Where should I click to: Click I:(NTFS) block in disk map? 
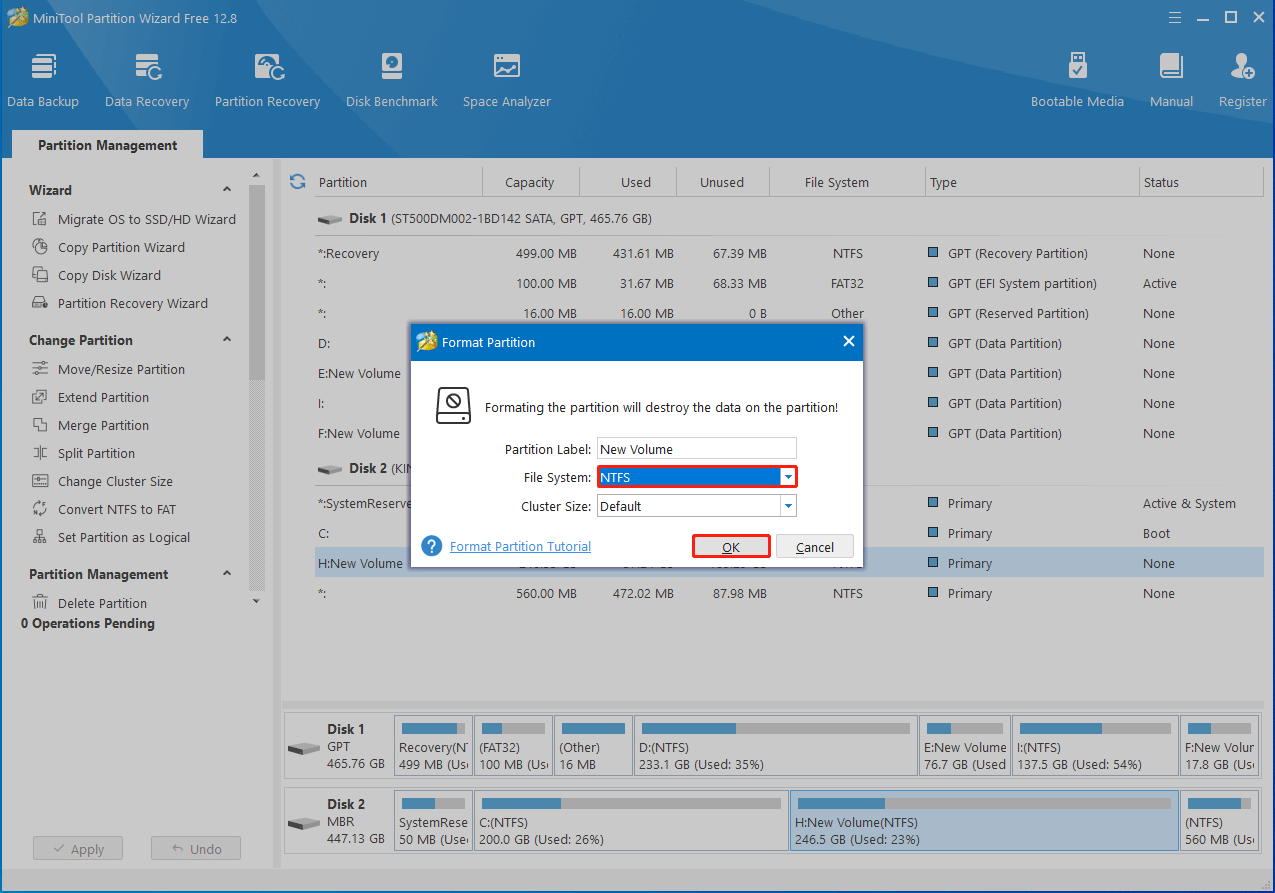coord(1094,745)
